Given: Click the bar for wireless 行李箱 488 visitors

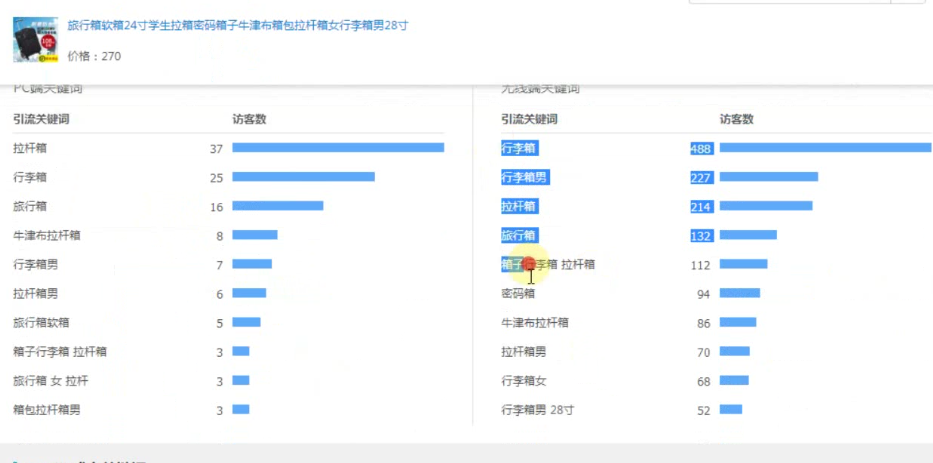Looking at the screenshot, I should [825, 148].
